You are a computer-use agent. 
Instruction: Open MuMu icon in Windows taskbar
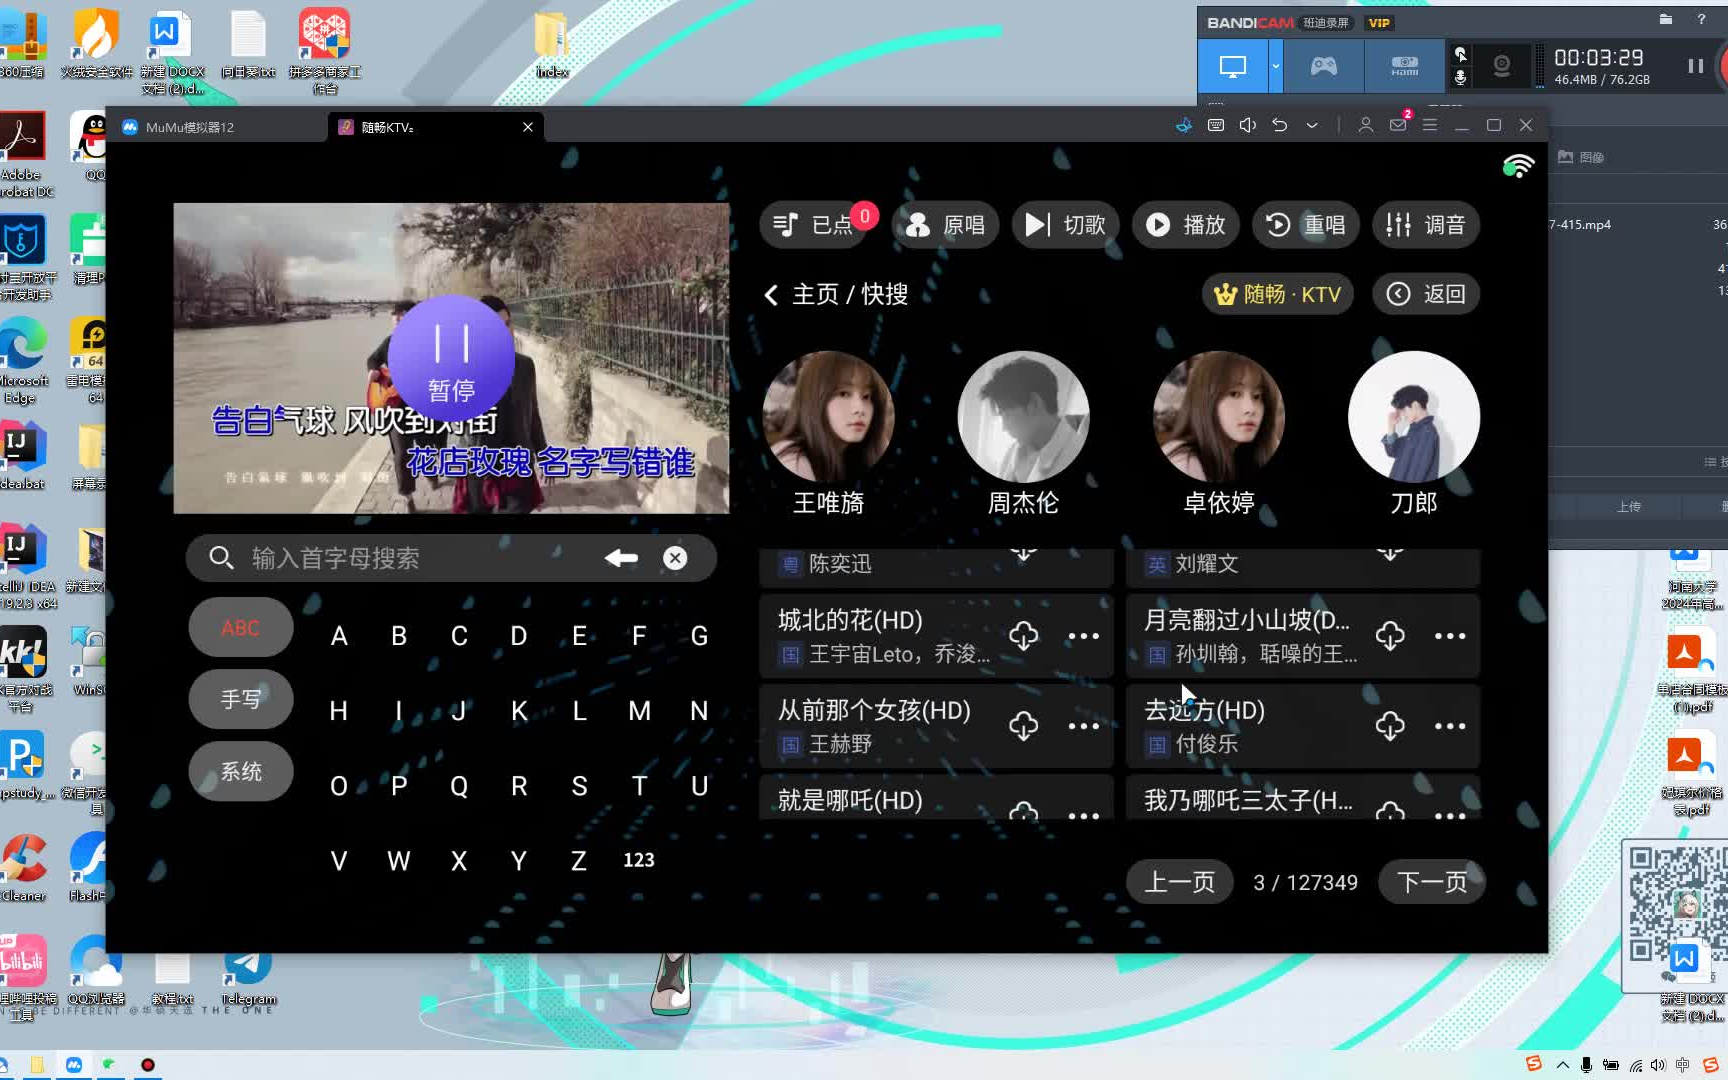pos(74,1065)
